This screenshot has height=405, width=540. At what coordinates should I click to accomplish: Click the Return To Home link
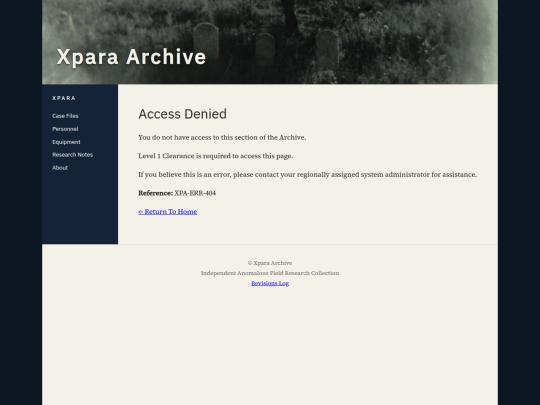[168, 211]
